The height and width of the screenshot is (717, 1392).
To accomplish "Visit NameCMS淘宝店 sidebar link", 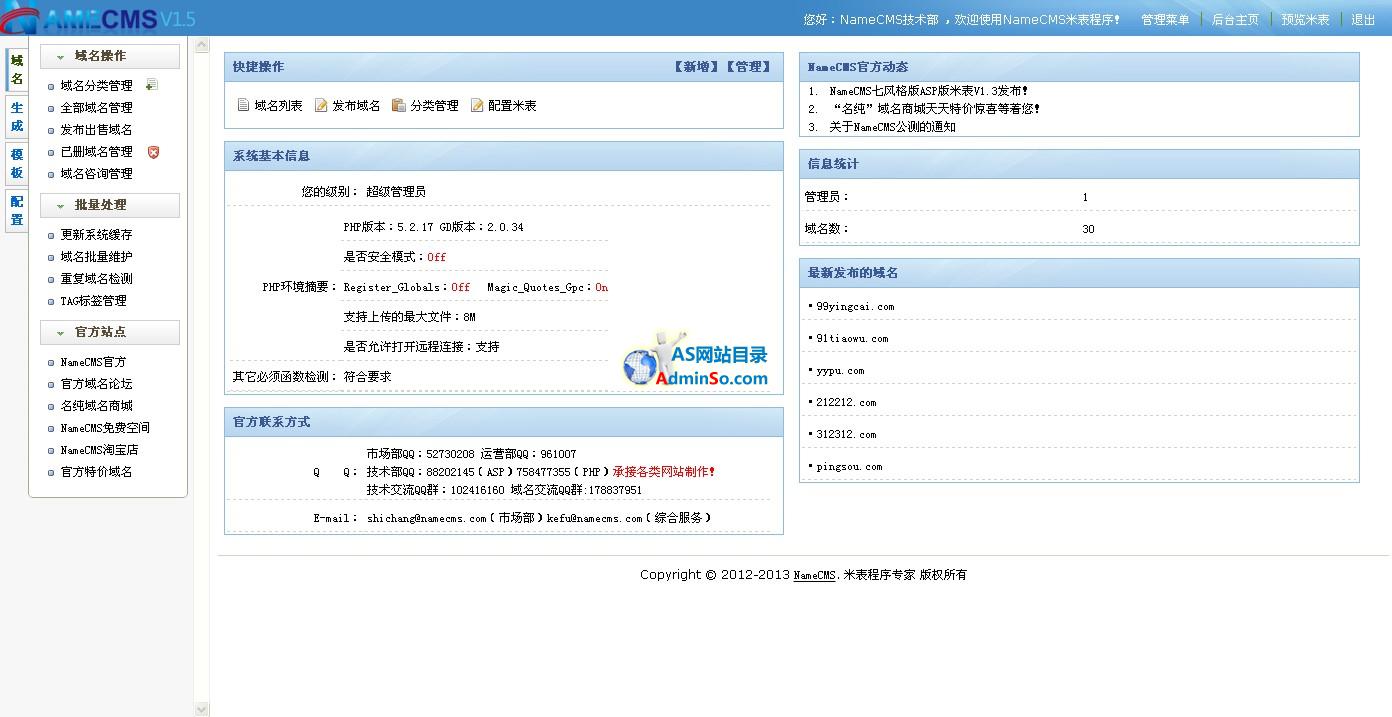I will (x=99, y=450).
